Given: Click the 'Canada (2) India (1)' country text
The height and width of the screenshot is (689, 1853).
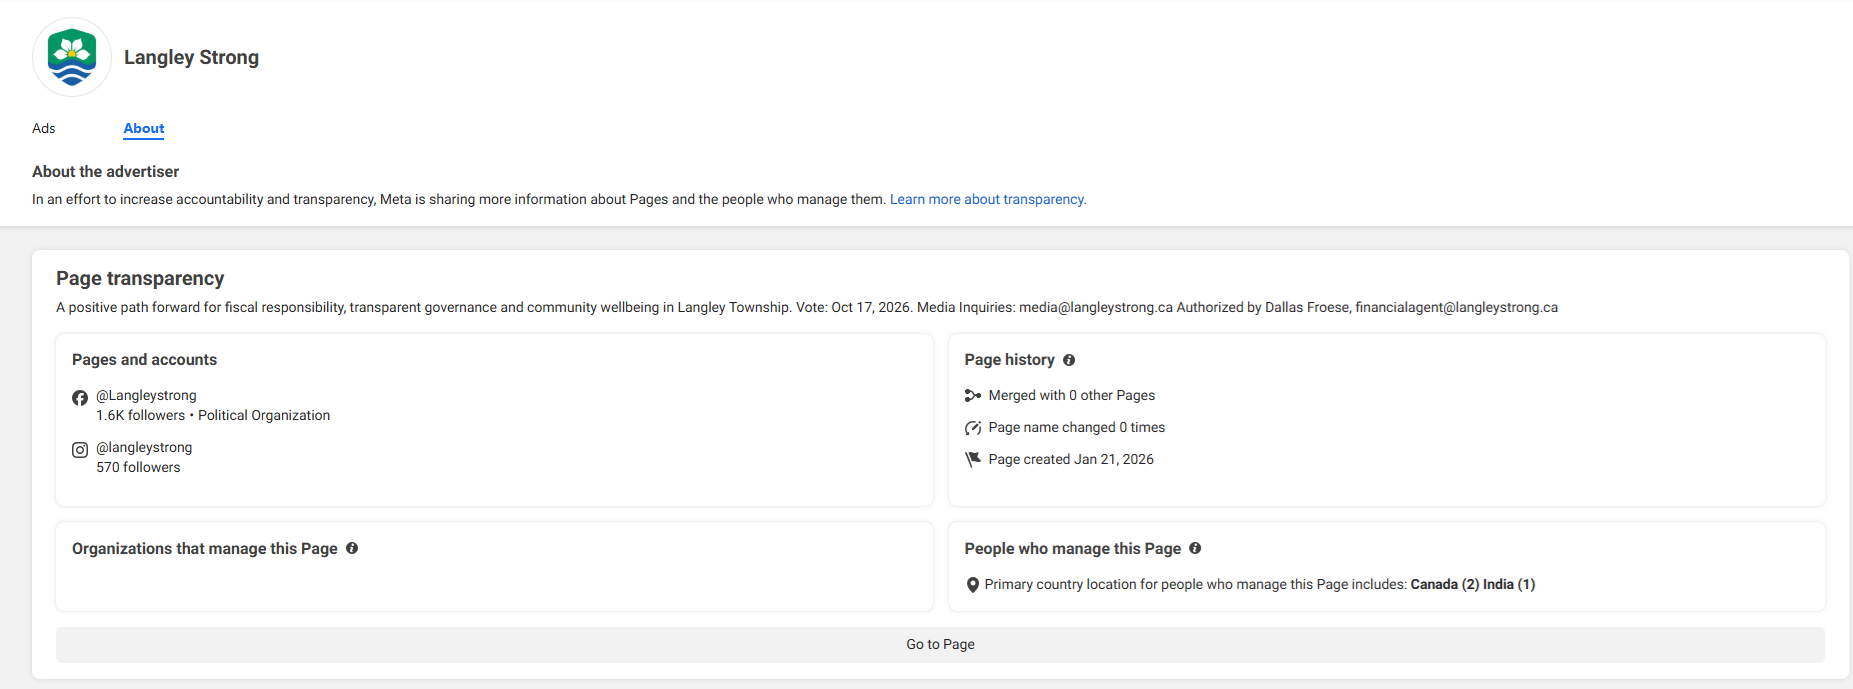Looking at the screenshot, I should point(1473,584).
